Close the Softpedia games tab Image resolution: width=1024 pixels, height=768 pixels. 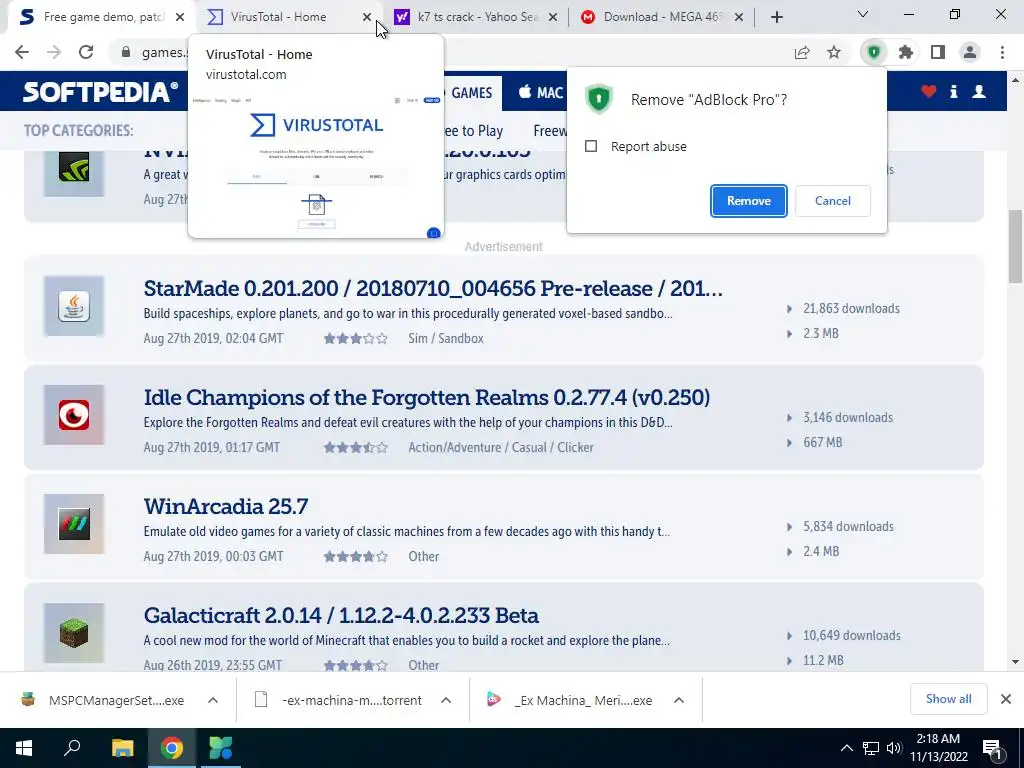[180, 17]
